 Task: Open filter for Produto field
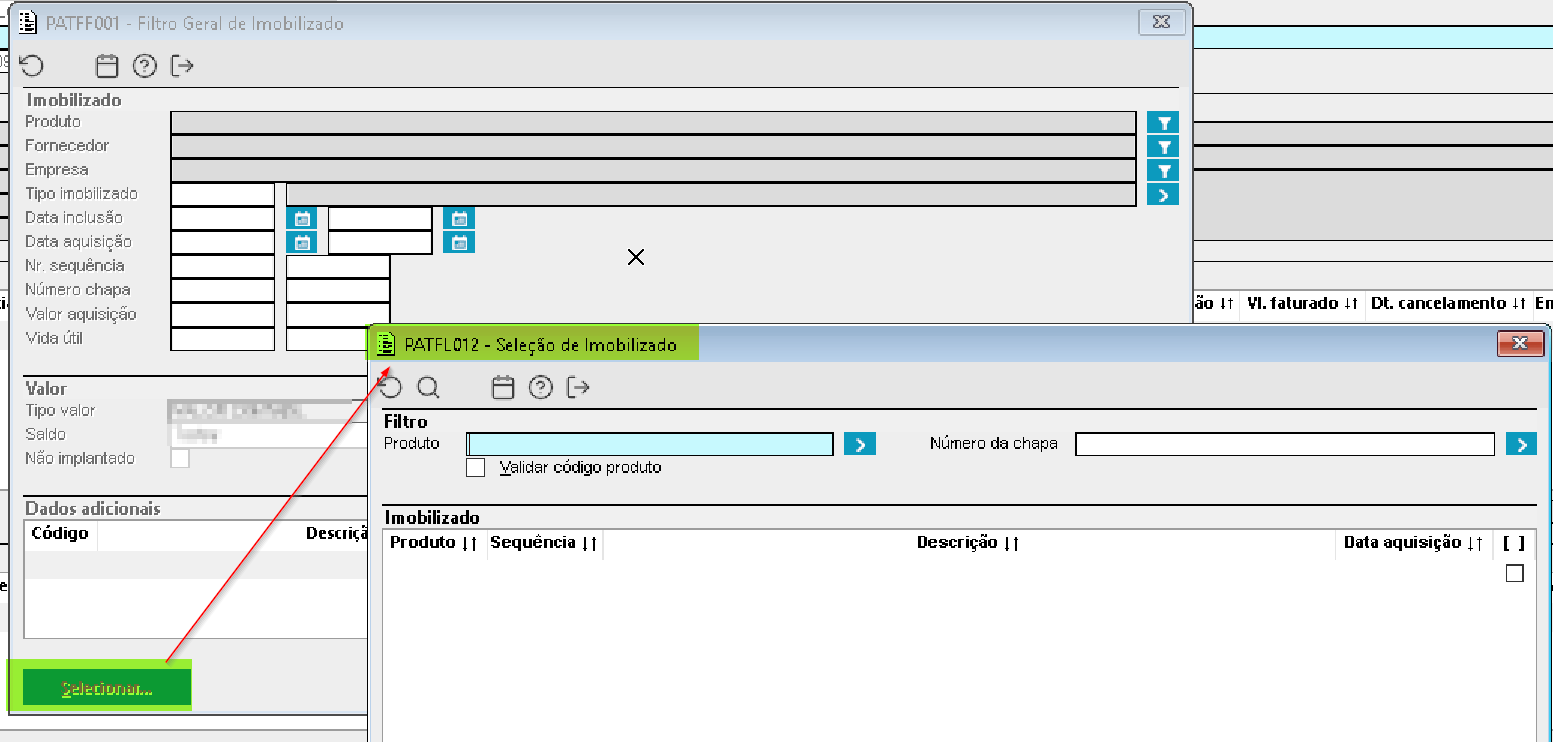click(1163, 122)
